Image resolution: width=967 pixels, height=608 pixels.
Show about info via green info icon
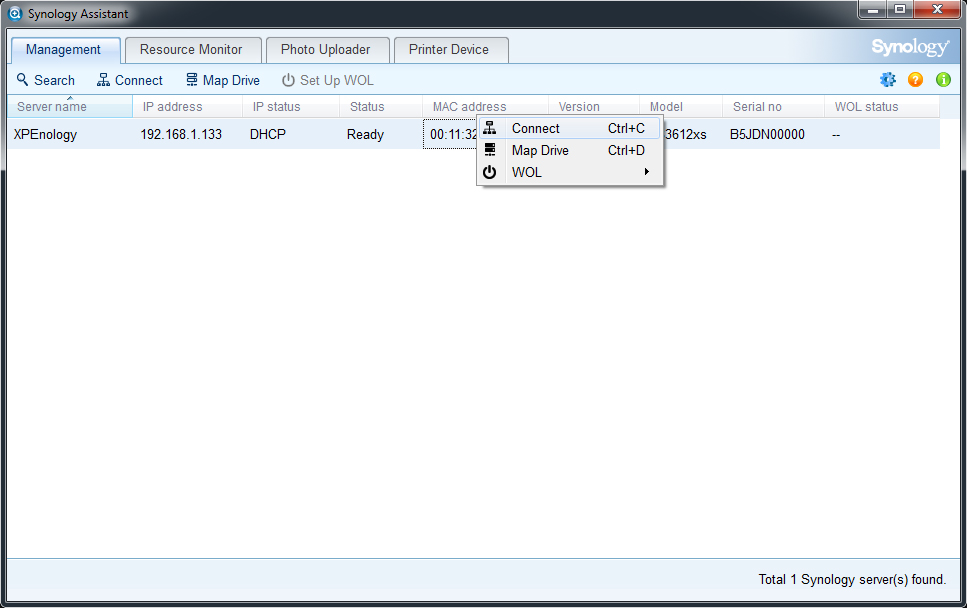(x=943, y=80)
